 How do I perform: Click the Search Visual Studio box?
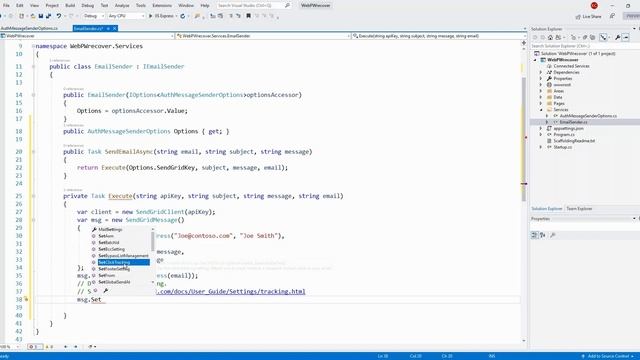click(253, 5)
